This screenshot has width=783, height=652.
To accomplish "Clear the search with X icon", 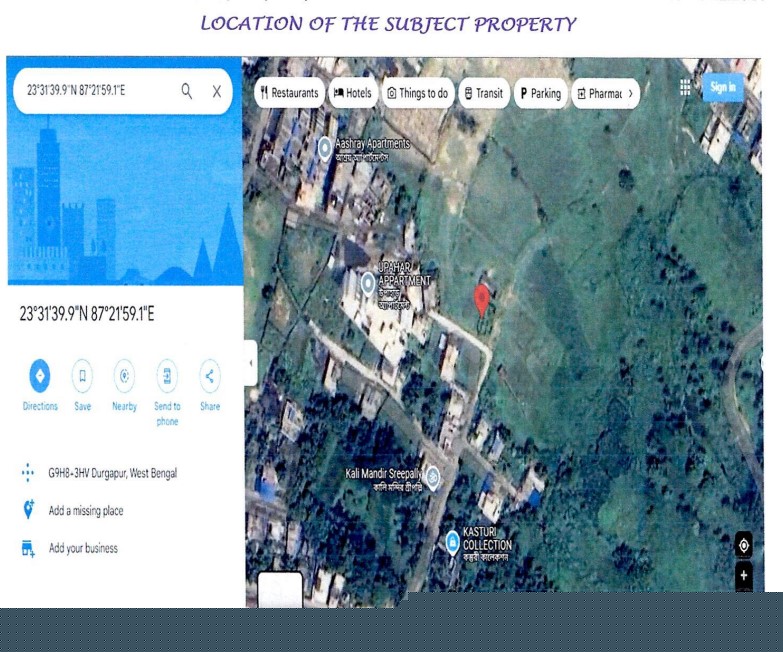I will coord(217,91).
